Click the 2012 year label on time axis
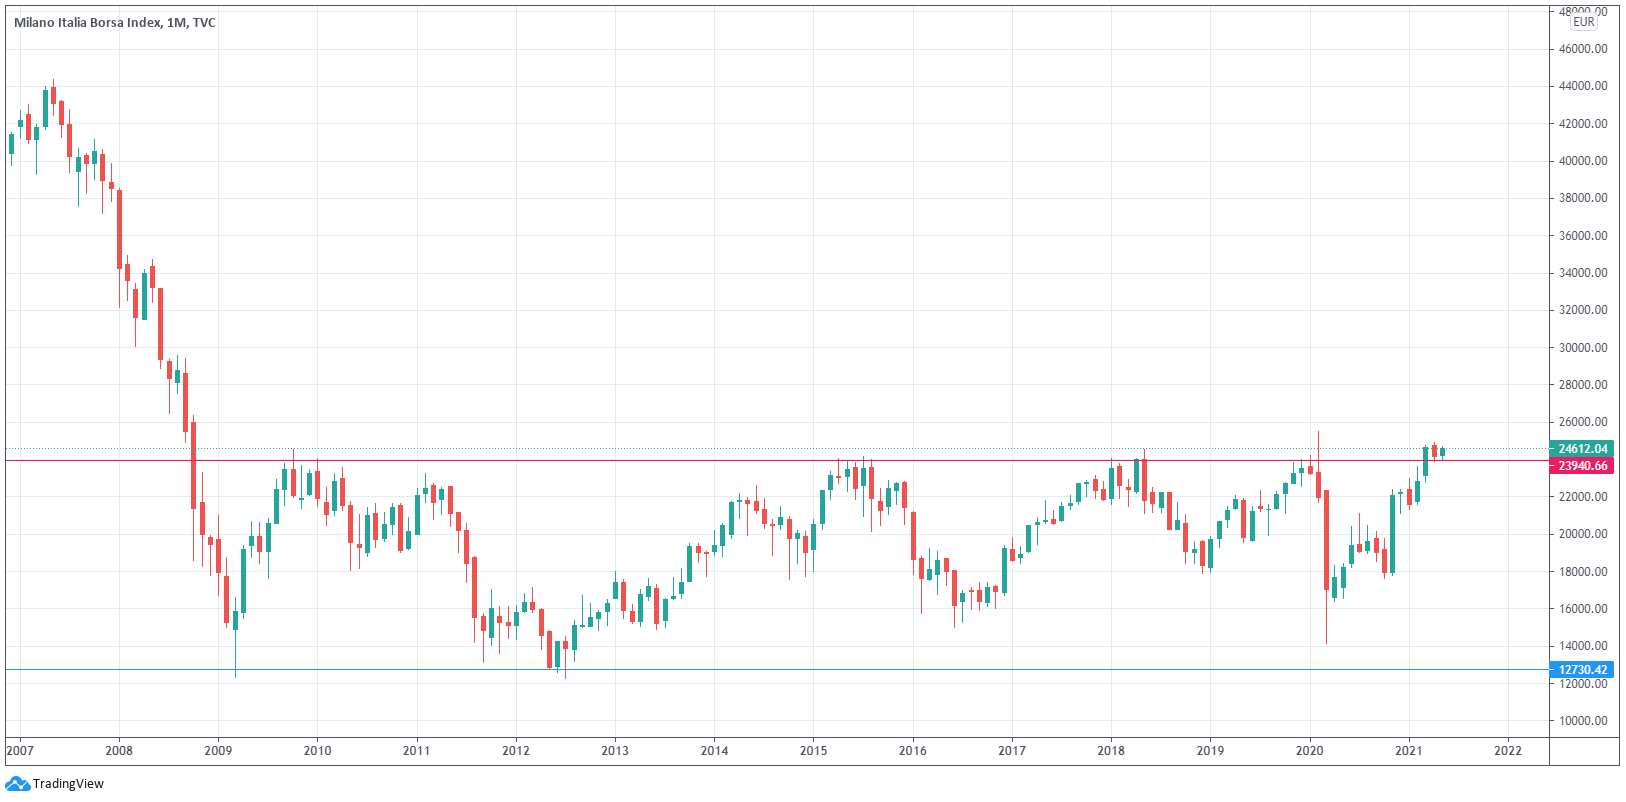 [516, 751]
